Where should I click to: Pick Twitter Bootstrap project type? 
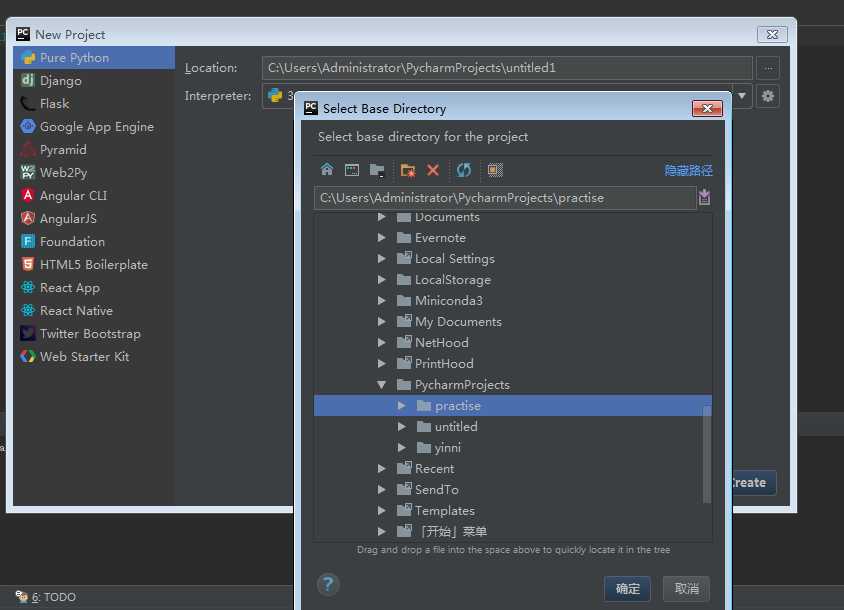point(94,334)
